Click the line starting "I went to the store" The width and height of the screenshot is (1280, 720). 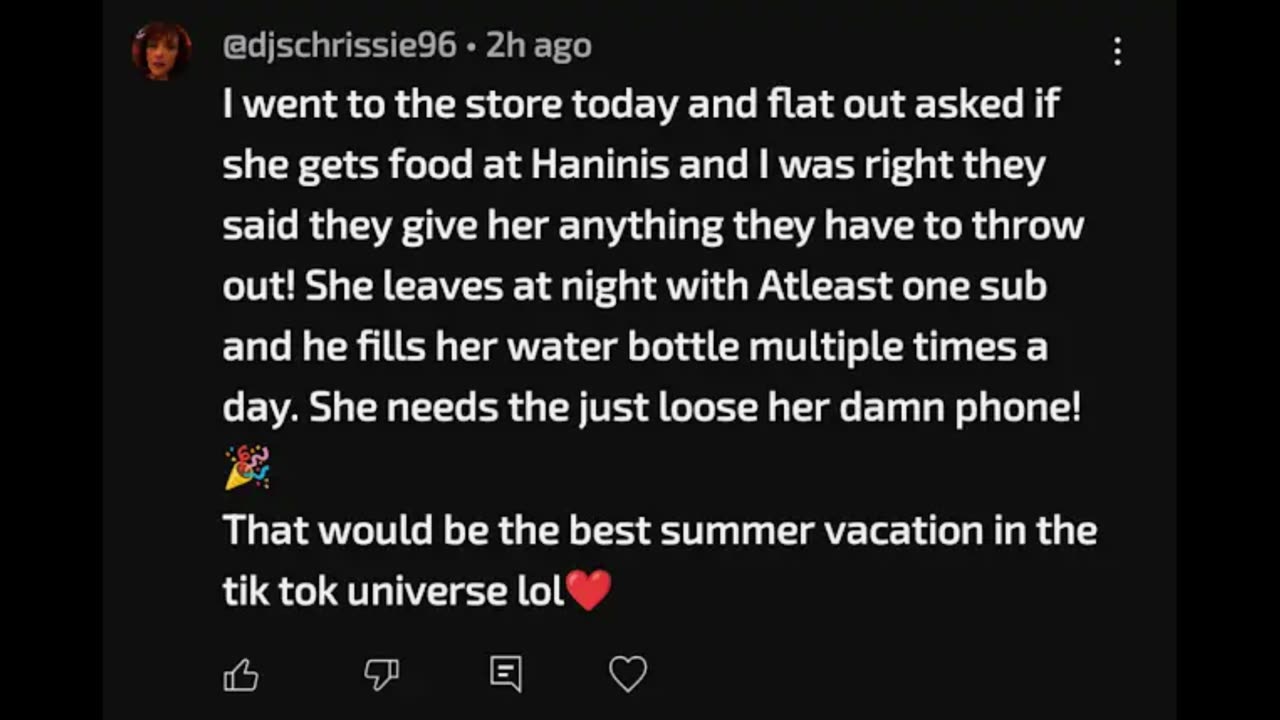[640, 104]
